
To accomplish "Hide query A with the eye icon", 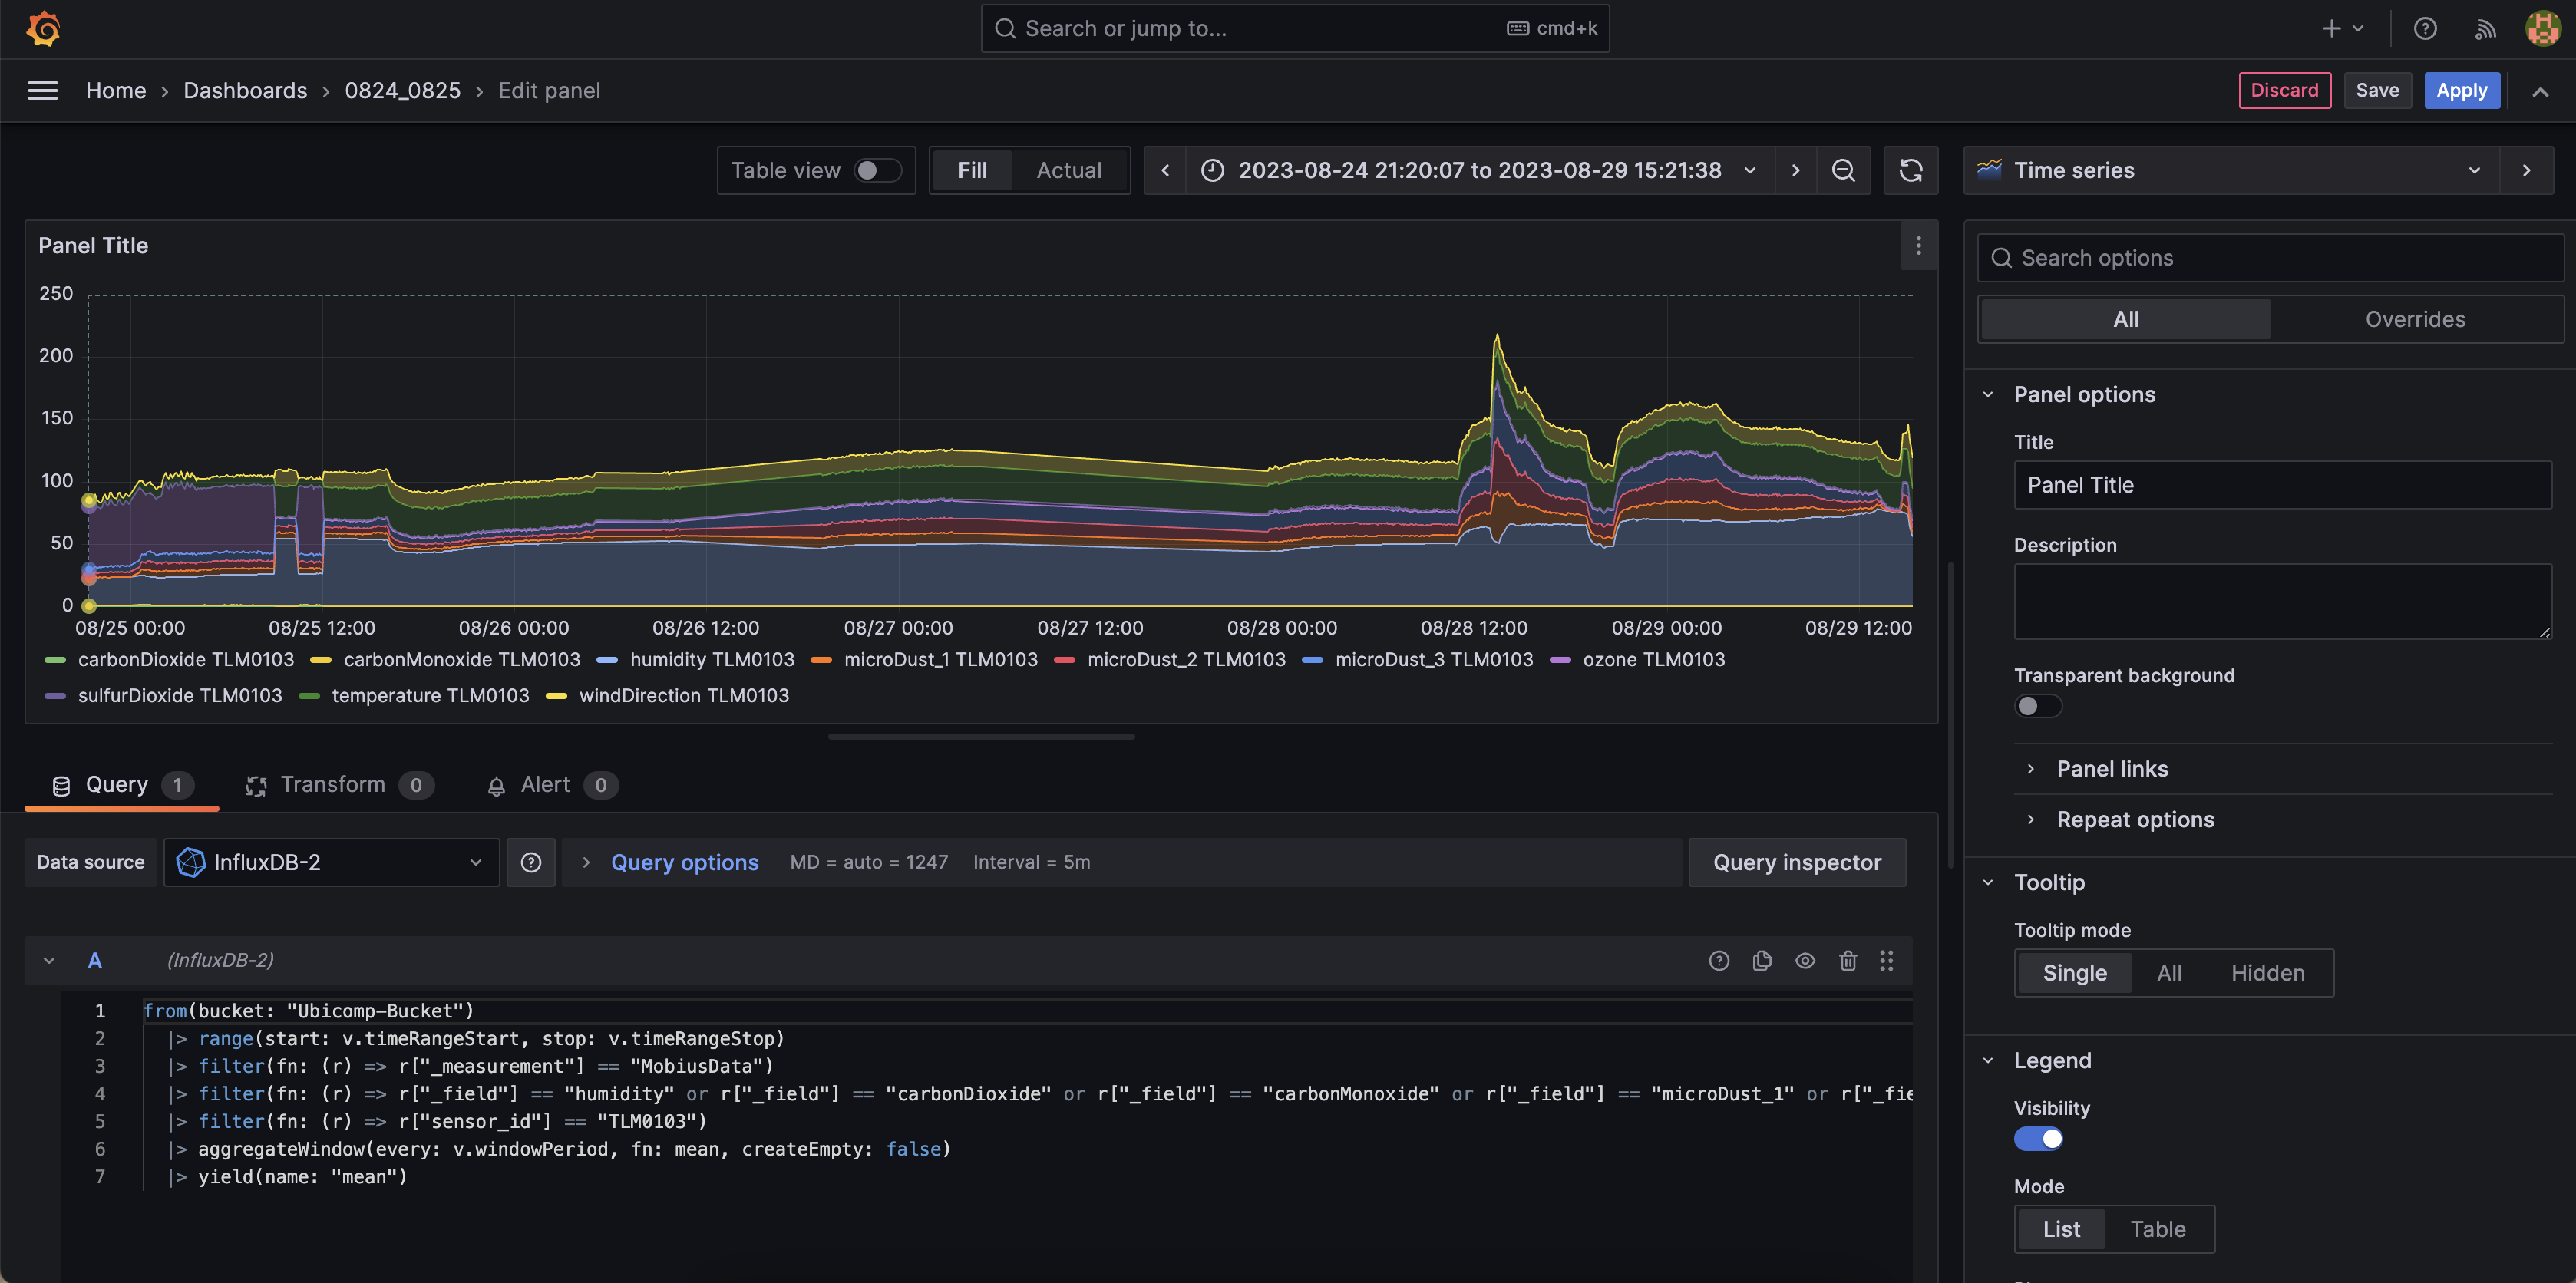I will coord(1805,961).
